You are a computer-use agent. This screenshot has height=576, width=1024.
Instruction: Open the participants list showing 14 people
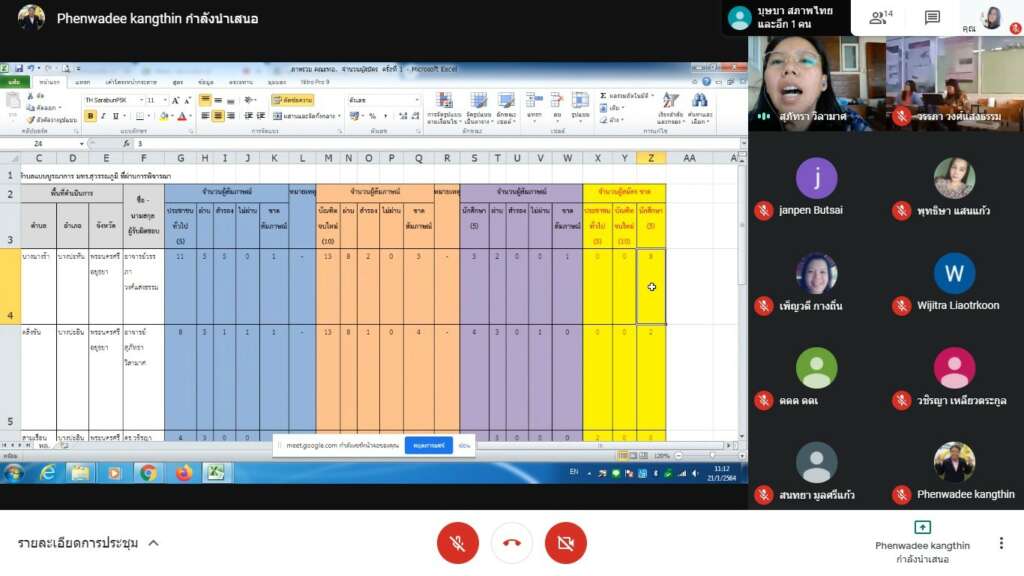coord(880,18)
